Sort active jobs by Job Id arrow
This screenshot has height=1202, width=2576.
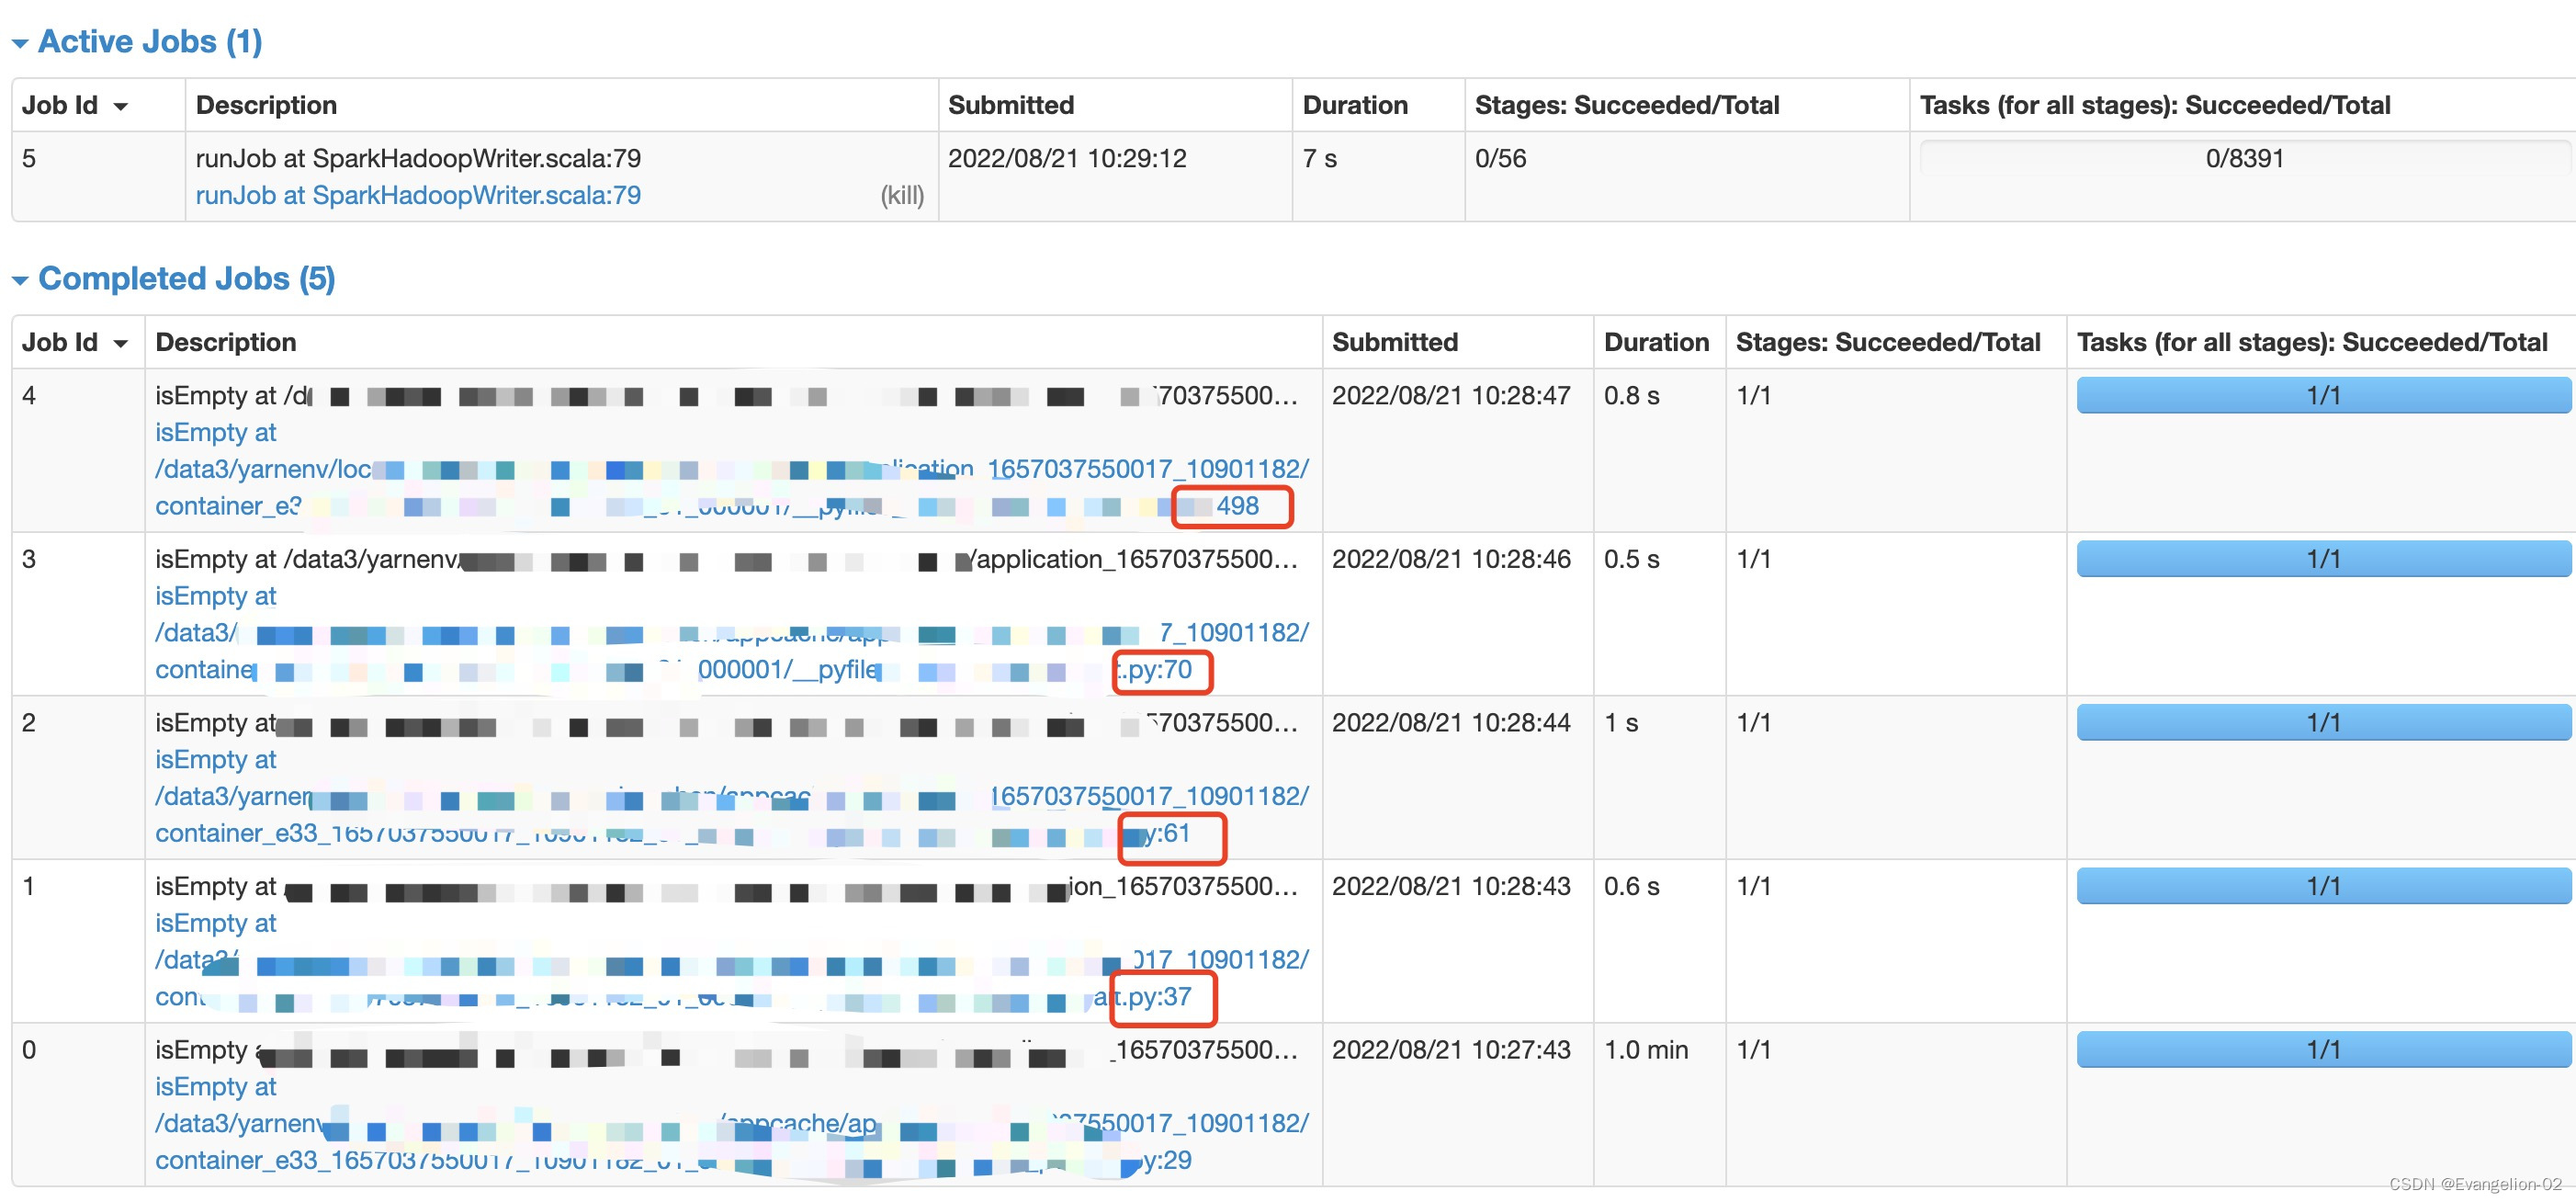tap(121, 107)
